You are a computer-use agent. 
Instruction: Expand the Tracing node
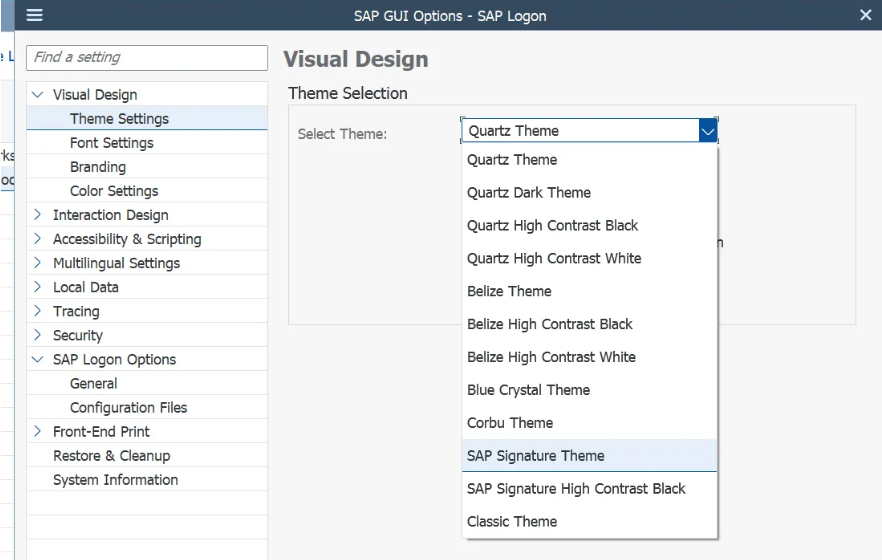click(x=38, y=311)
